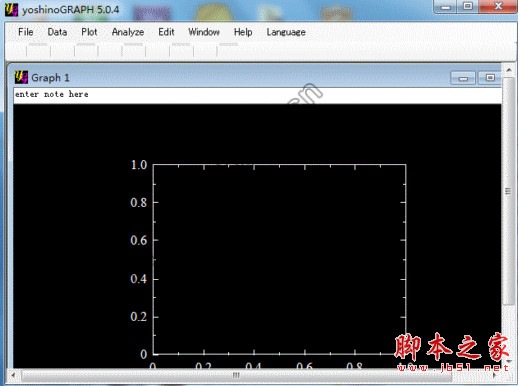Viewport: 521px width, 386px height.
Task: Open the Window menu
Action: click(204, 32)
